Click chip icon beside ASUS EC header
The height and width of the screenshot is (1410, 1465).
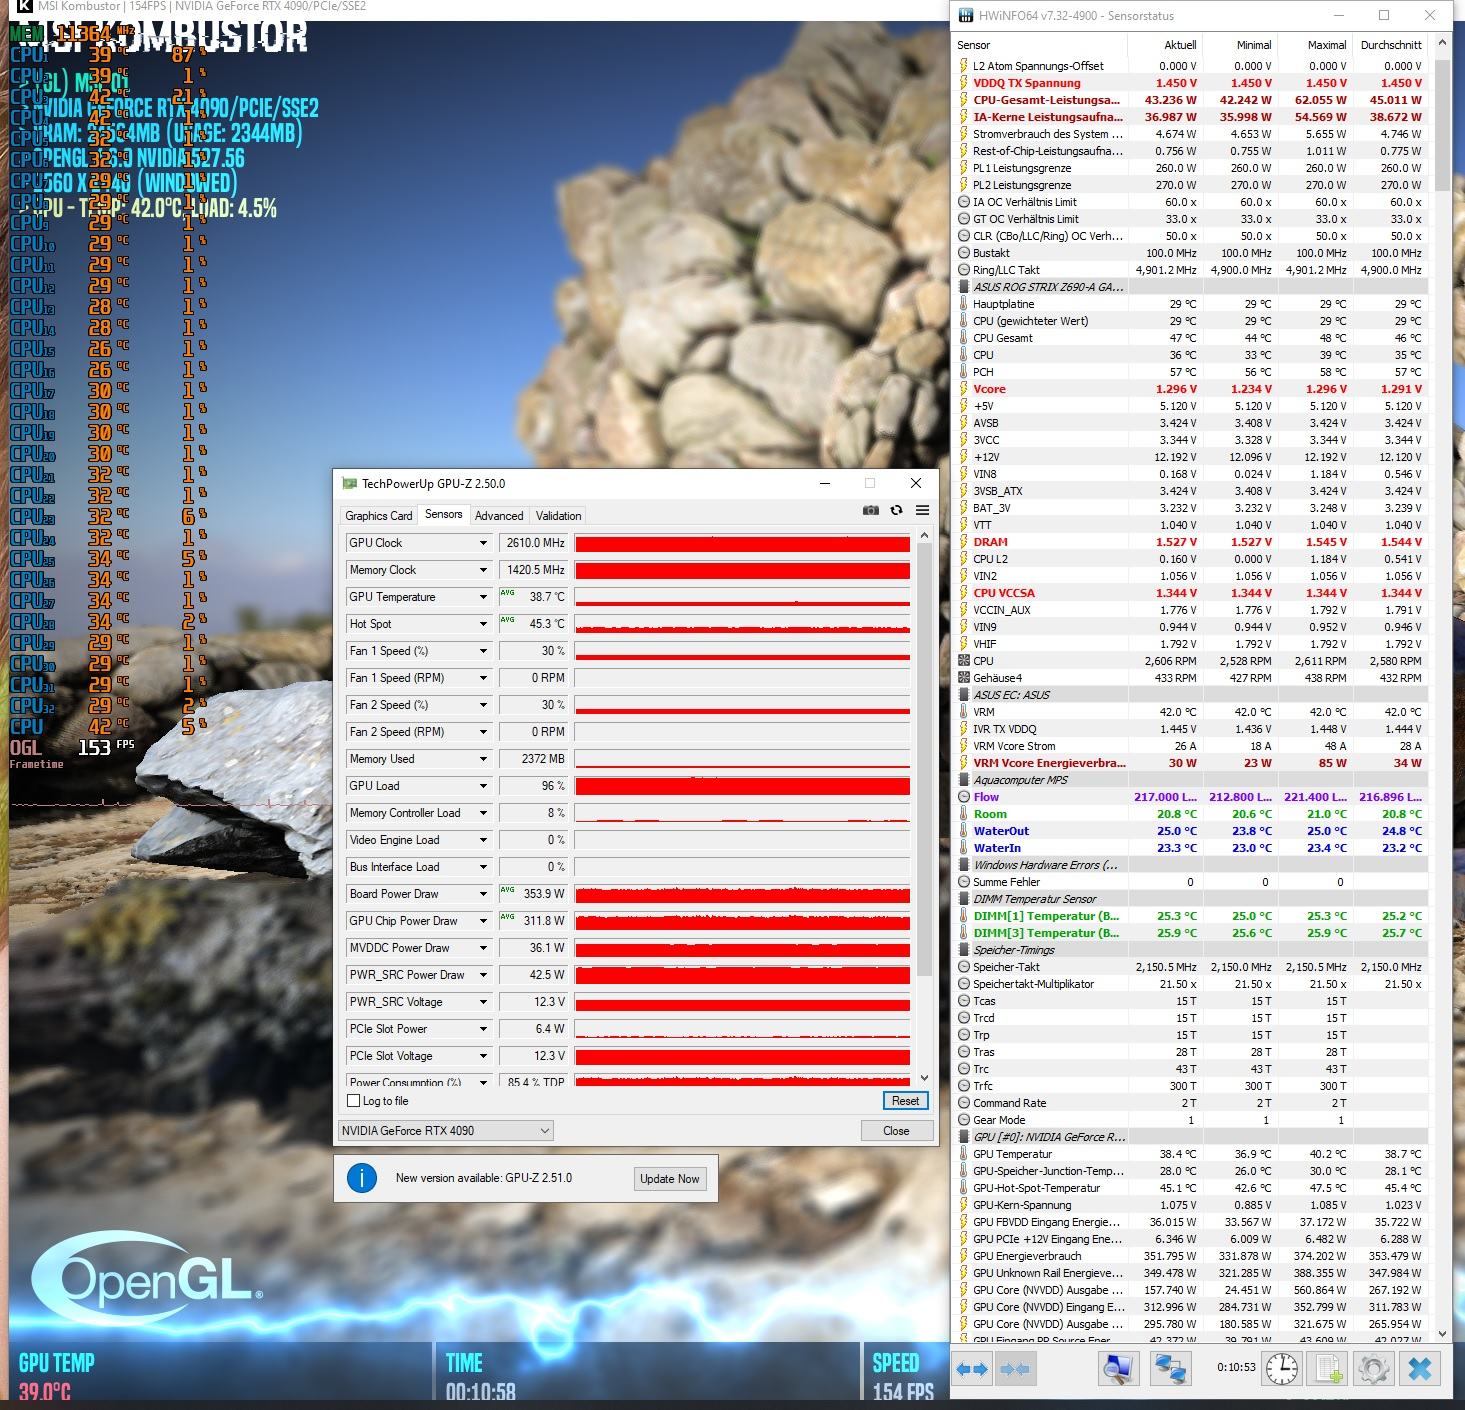pos(964,695)
